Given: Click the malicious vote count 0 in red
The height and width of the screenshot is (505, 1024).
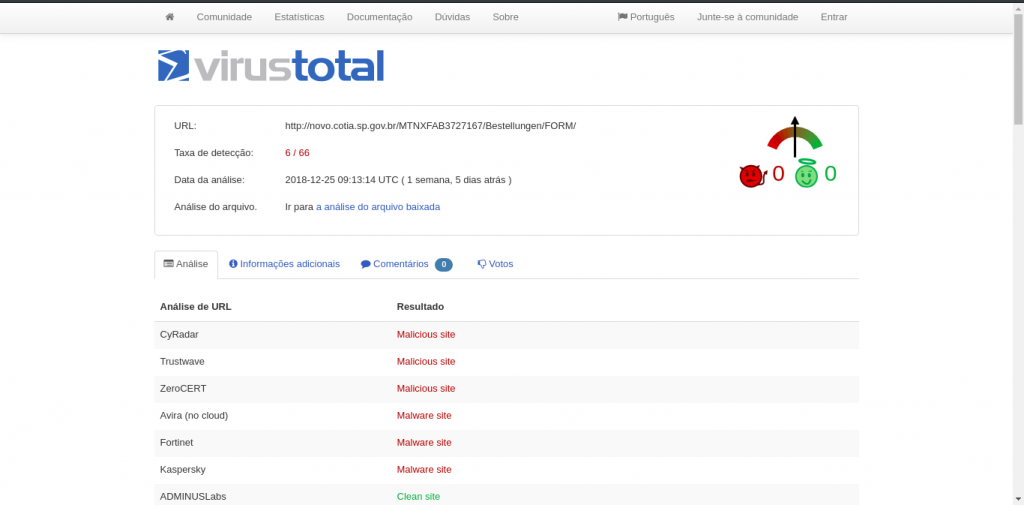Looking at the screenshot, I should tap(778, 174).
